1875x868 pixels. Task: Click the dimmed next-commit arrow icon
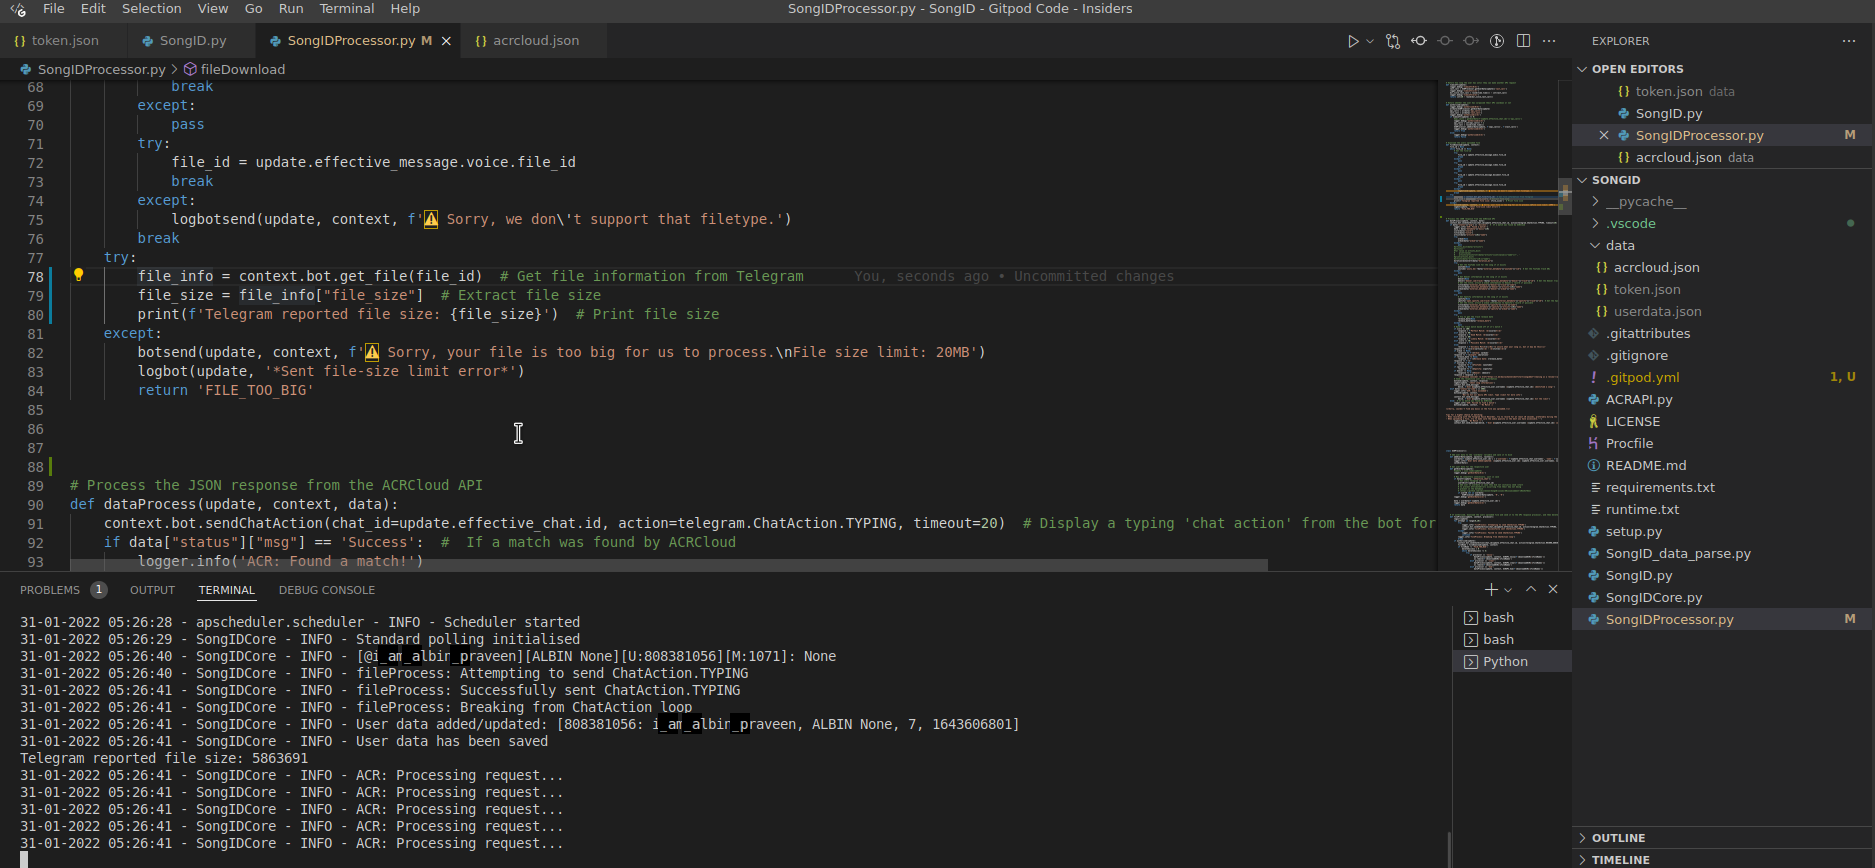[1471, 41]
